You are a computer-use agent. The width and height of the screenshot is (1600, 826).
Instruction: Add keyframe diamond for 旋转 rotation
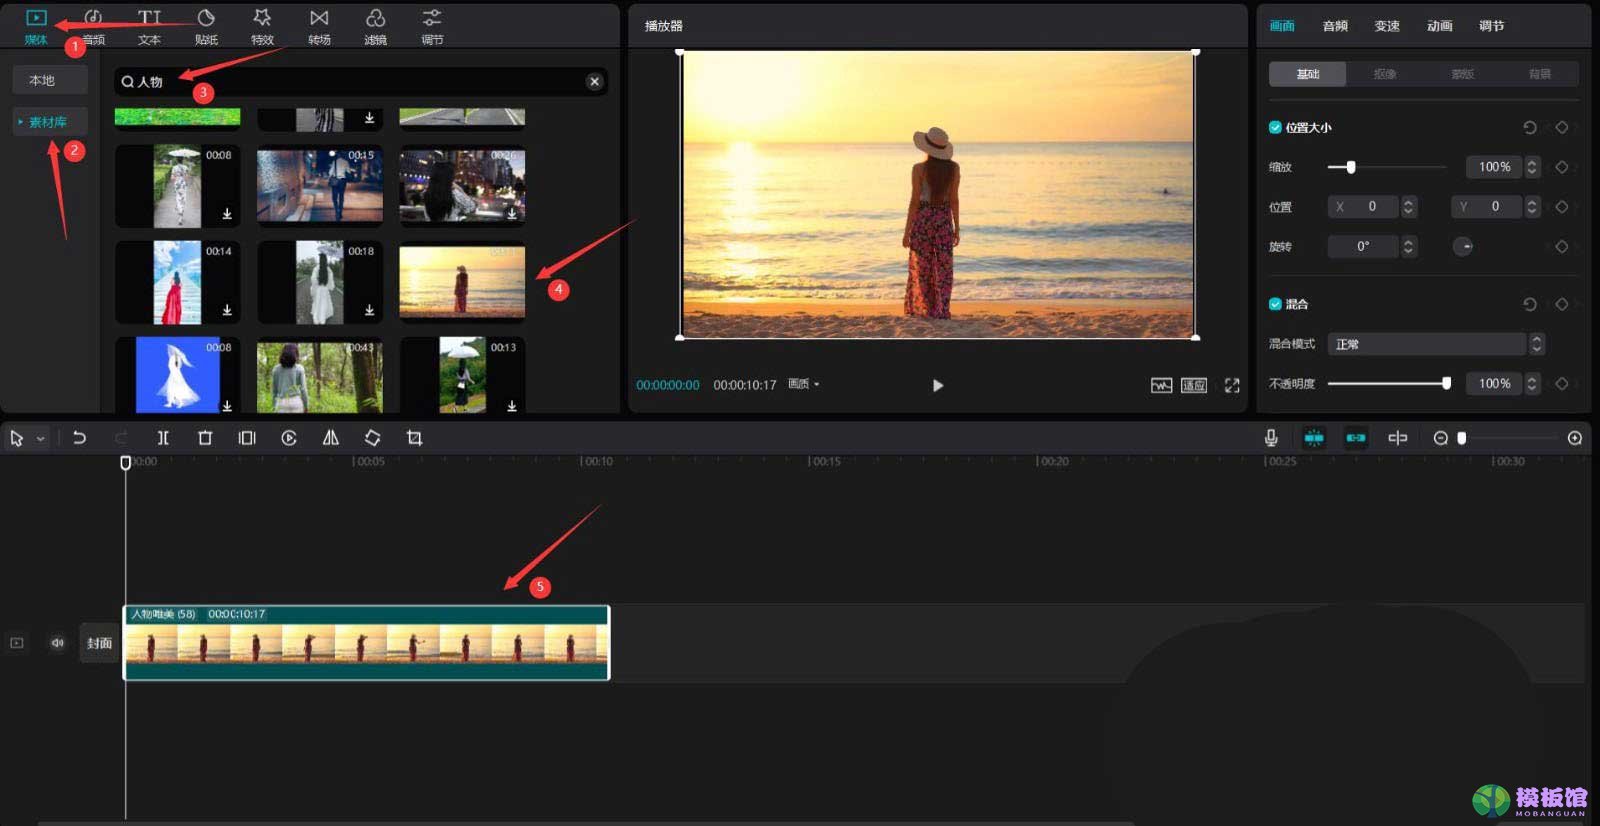pyautogui.click(x=1562, y=246)
